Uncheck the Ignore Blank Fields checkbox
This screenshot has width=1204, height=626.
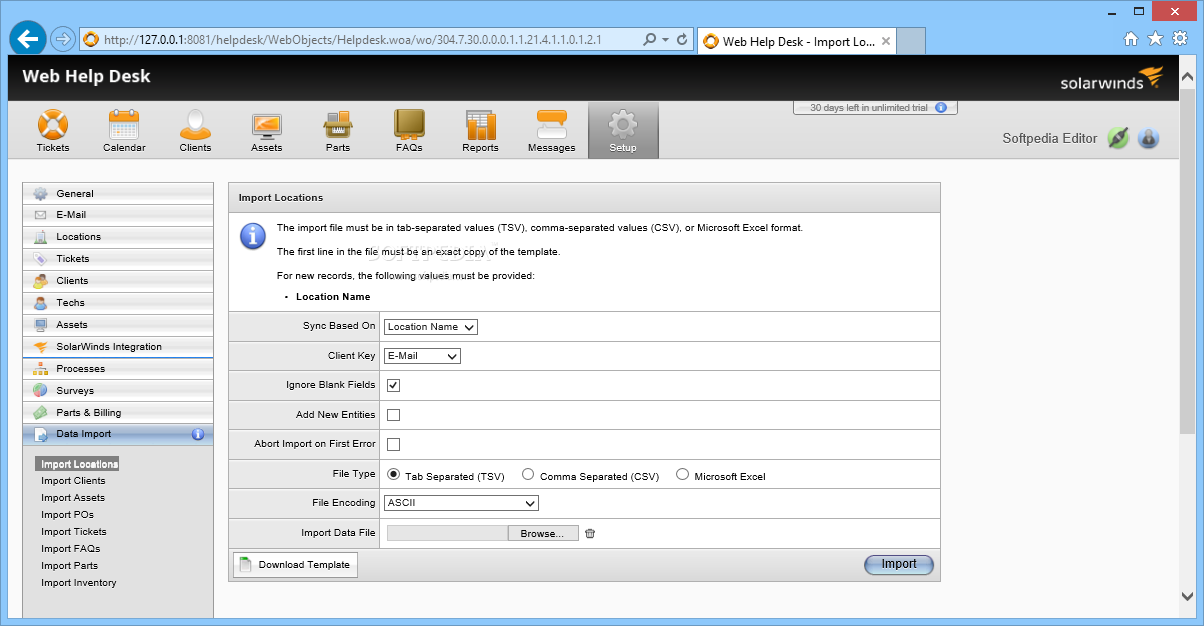coord(393,385)
